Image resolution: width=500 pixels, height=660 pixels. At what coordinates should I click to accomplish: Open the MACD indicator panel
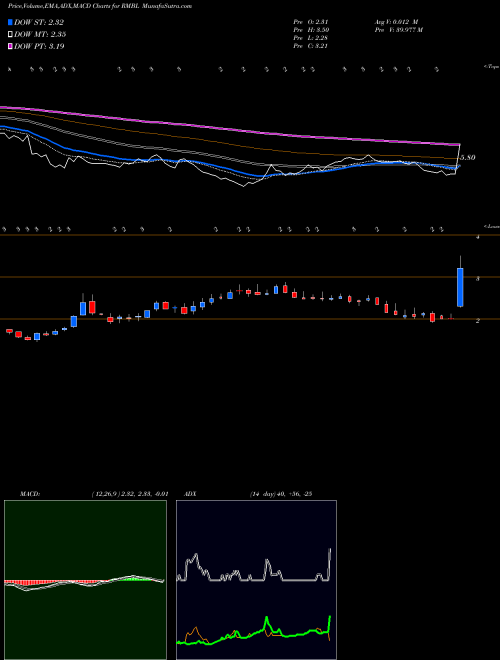point(85,580)
